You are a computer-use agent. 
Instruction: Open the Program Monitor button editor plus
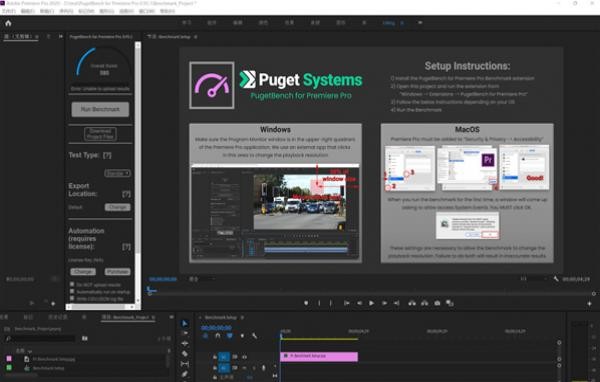(589, 303)
